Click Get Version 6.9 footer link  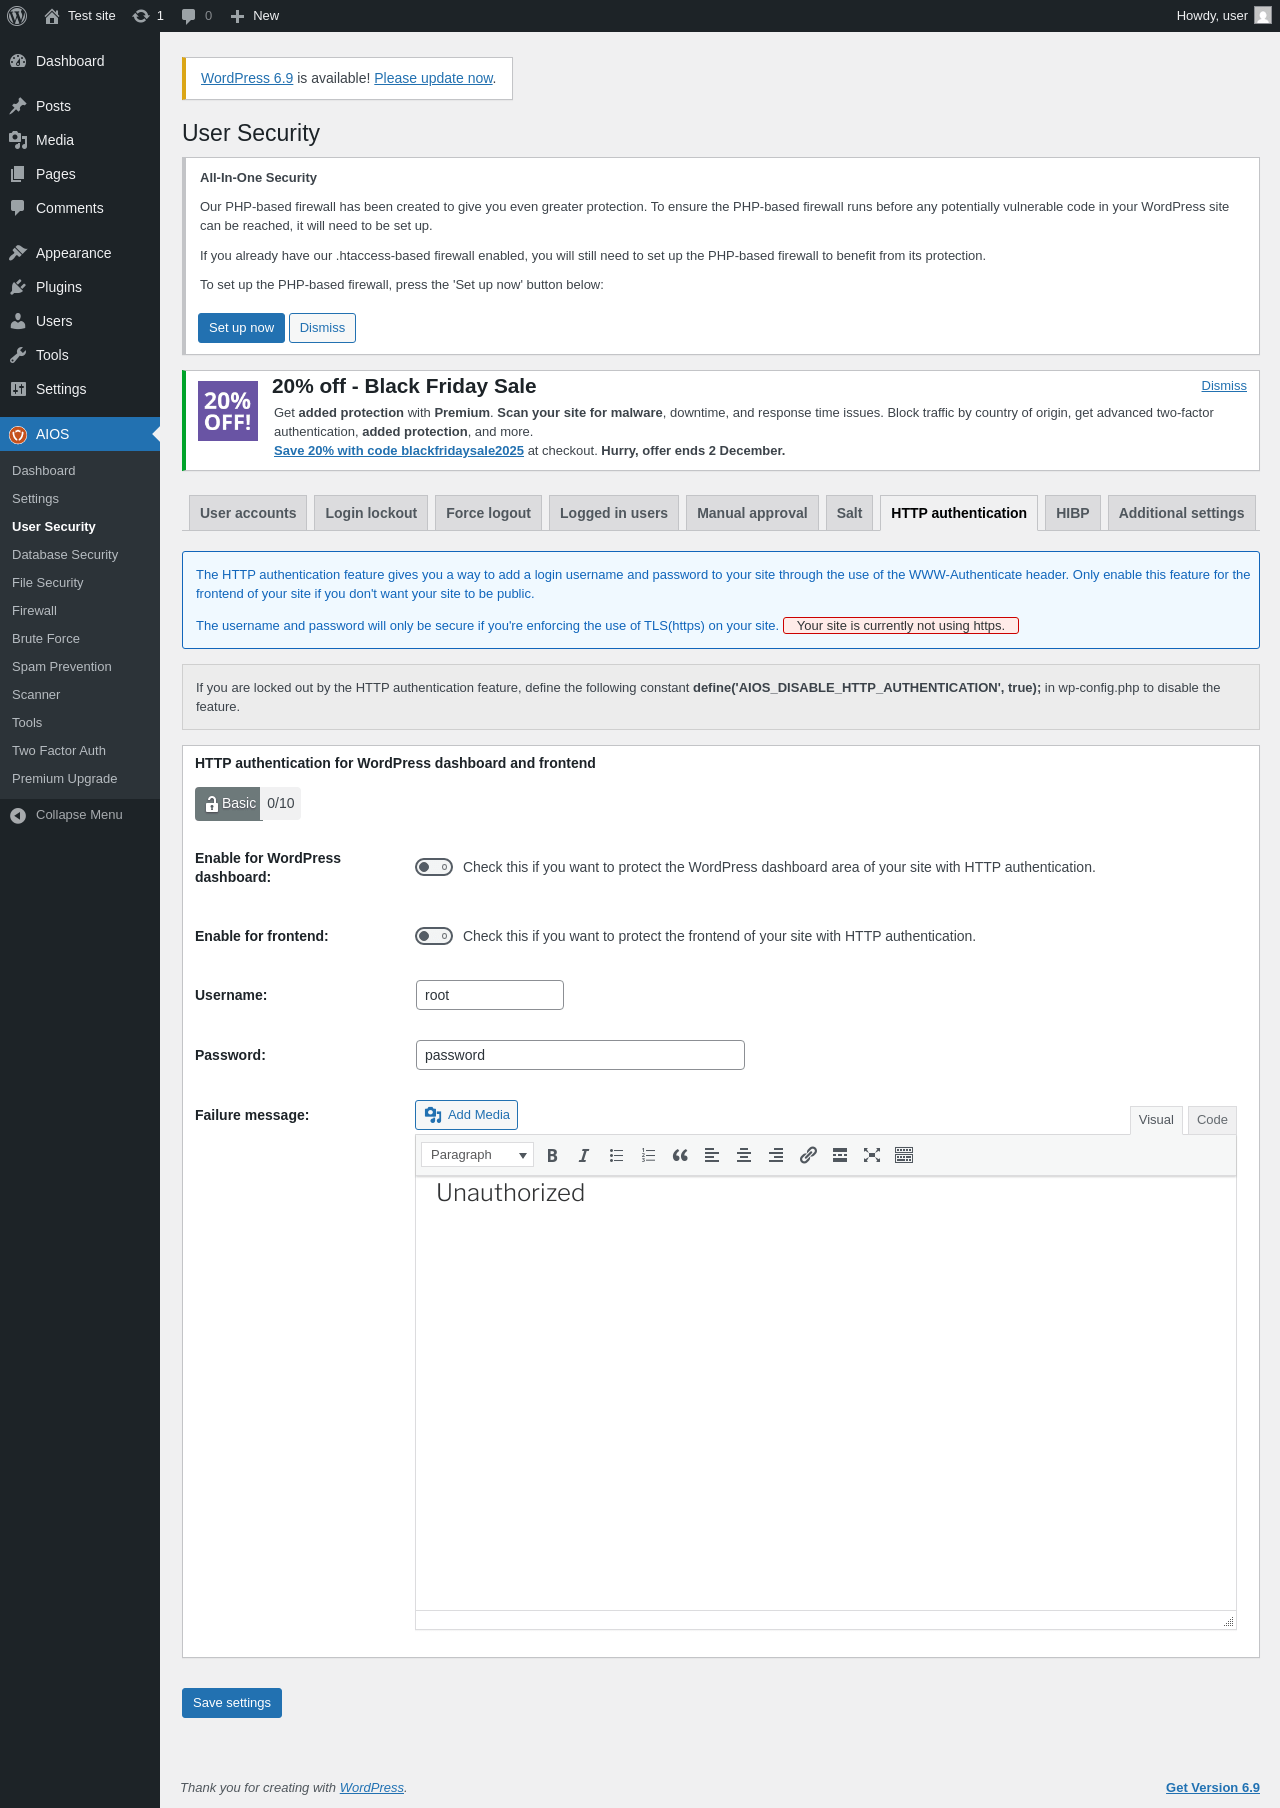click(1213, 1788)
